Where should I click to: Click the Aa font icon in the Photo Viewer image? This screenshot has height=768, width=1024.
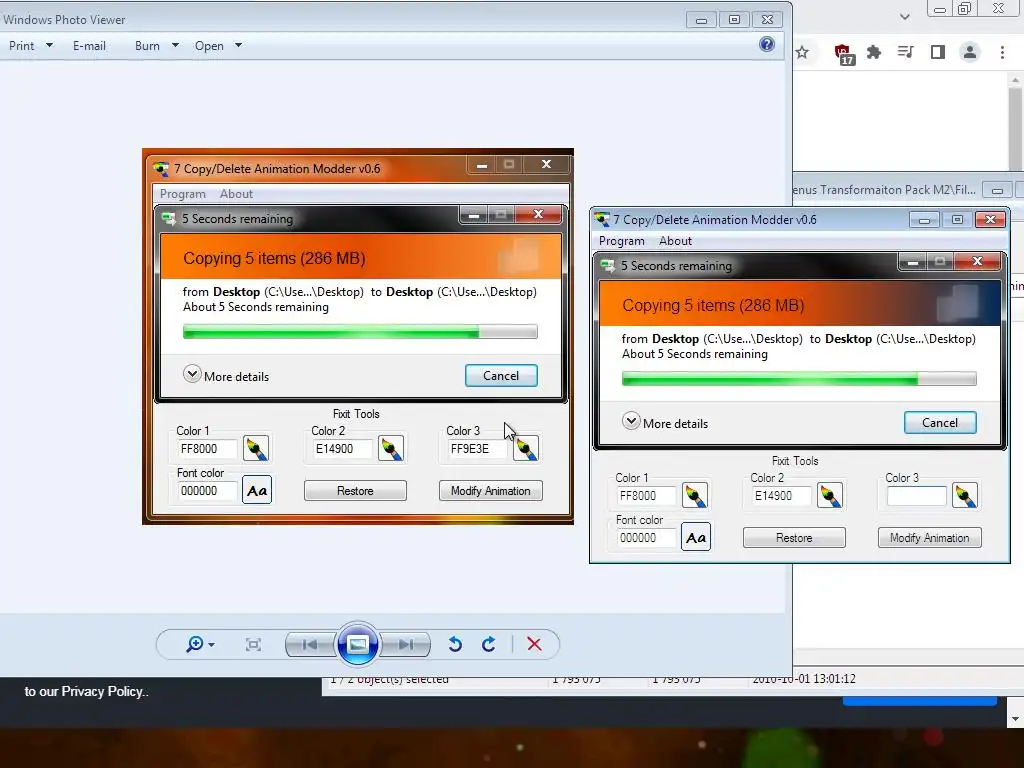click(257, 490)
